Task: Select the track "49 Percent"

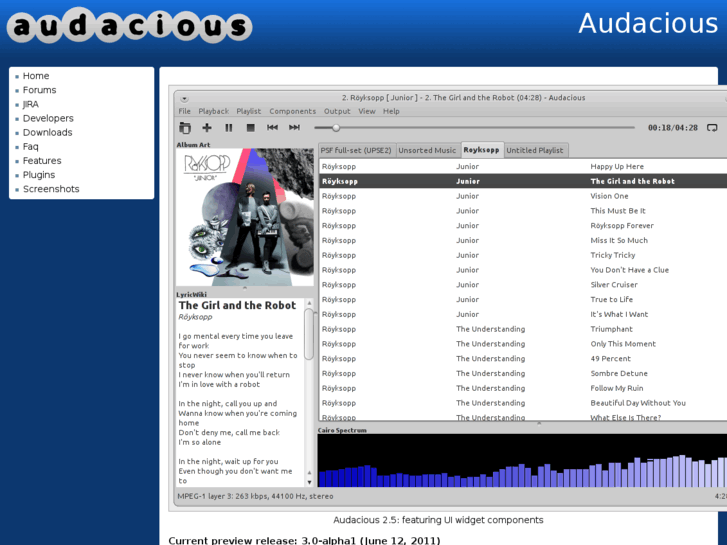Action: (523, 359)
